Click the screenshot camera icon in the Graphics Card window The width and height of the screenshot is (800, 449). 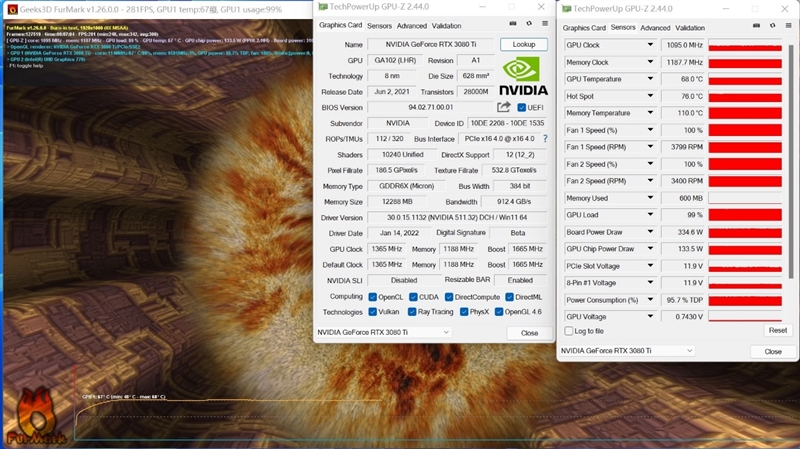[x=513, y=23]
